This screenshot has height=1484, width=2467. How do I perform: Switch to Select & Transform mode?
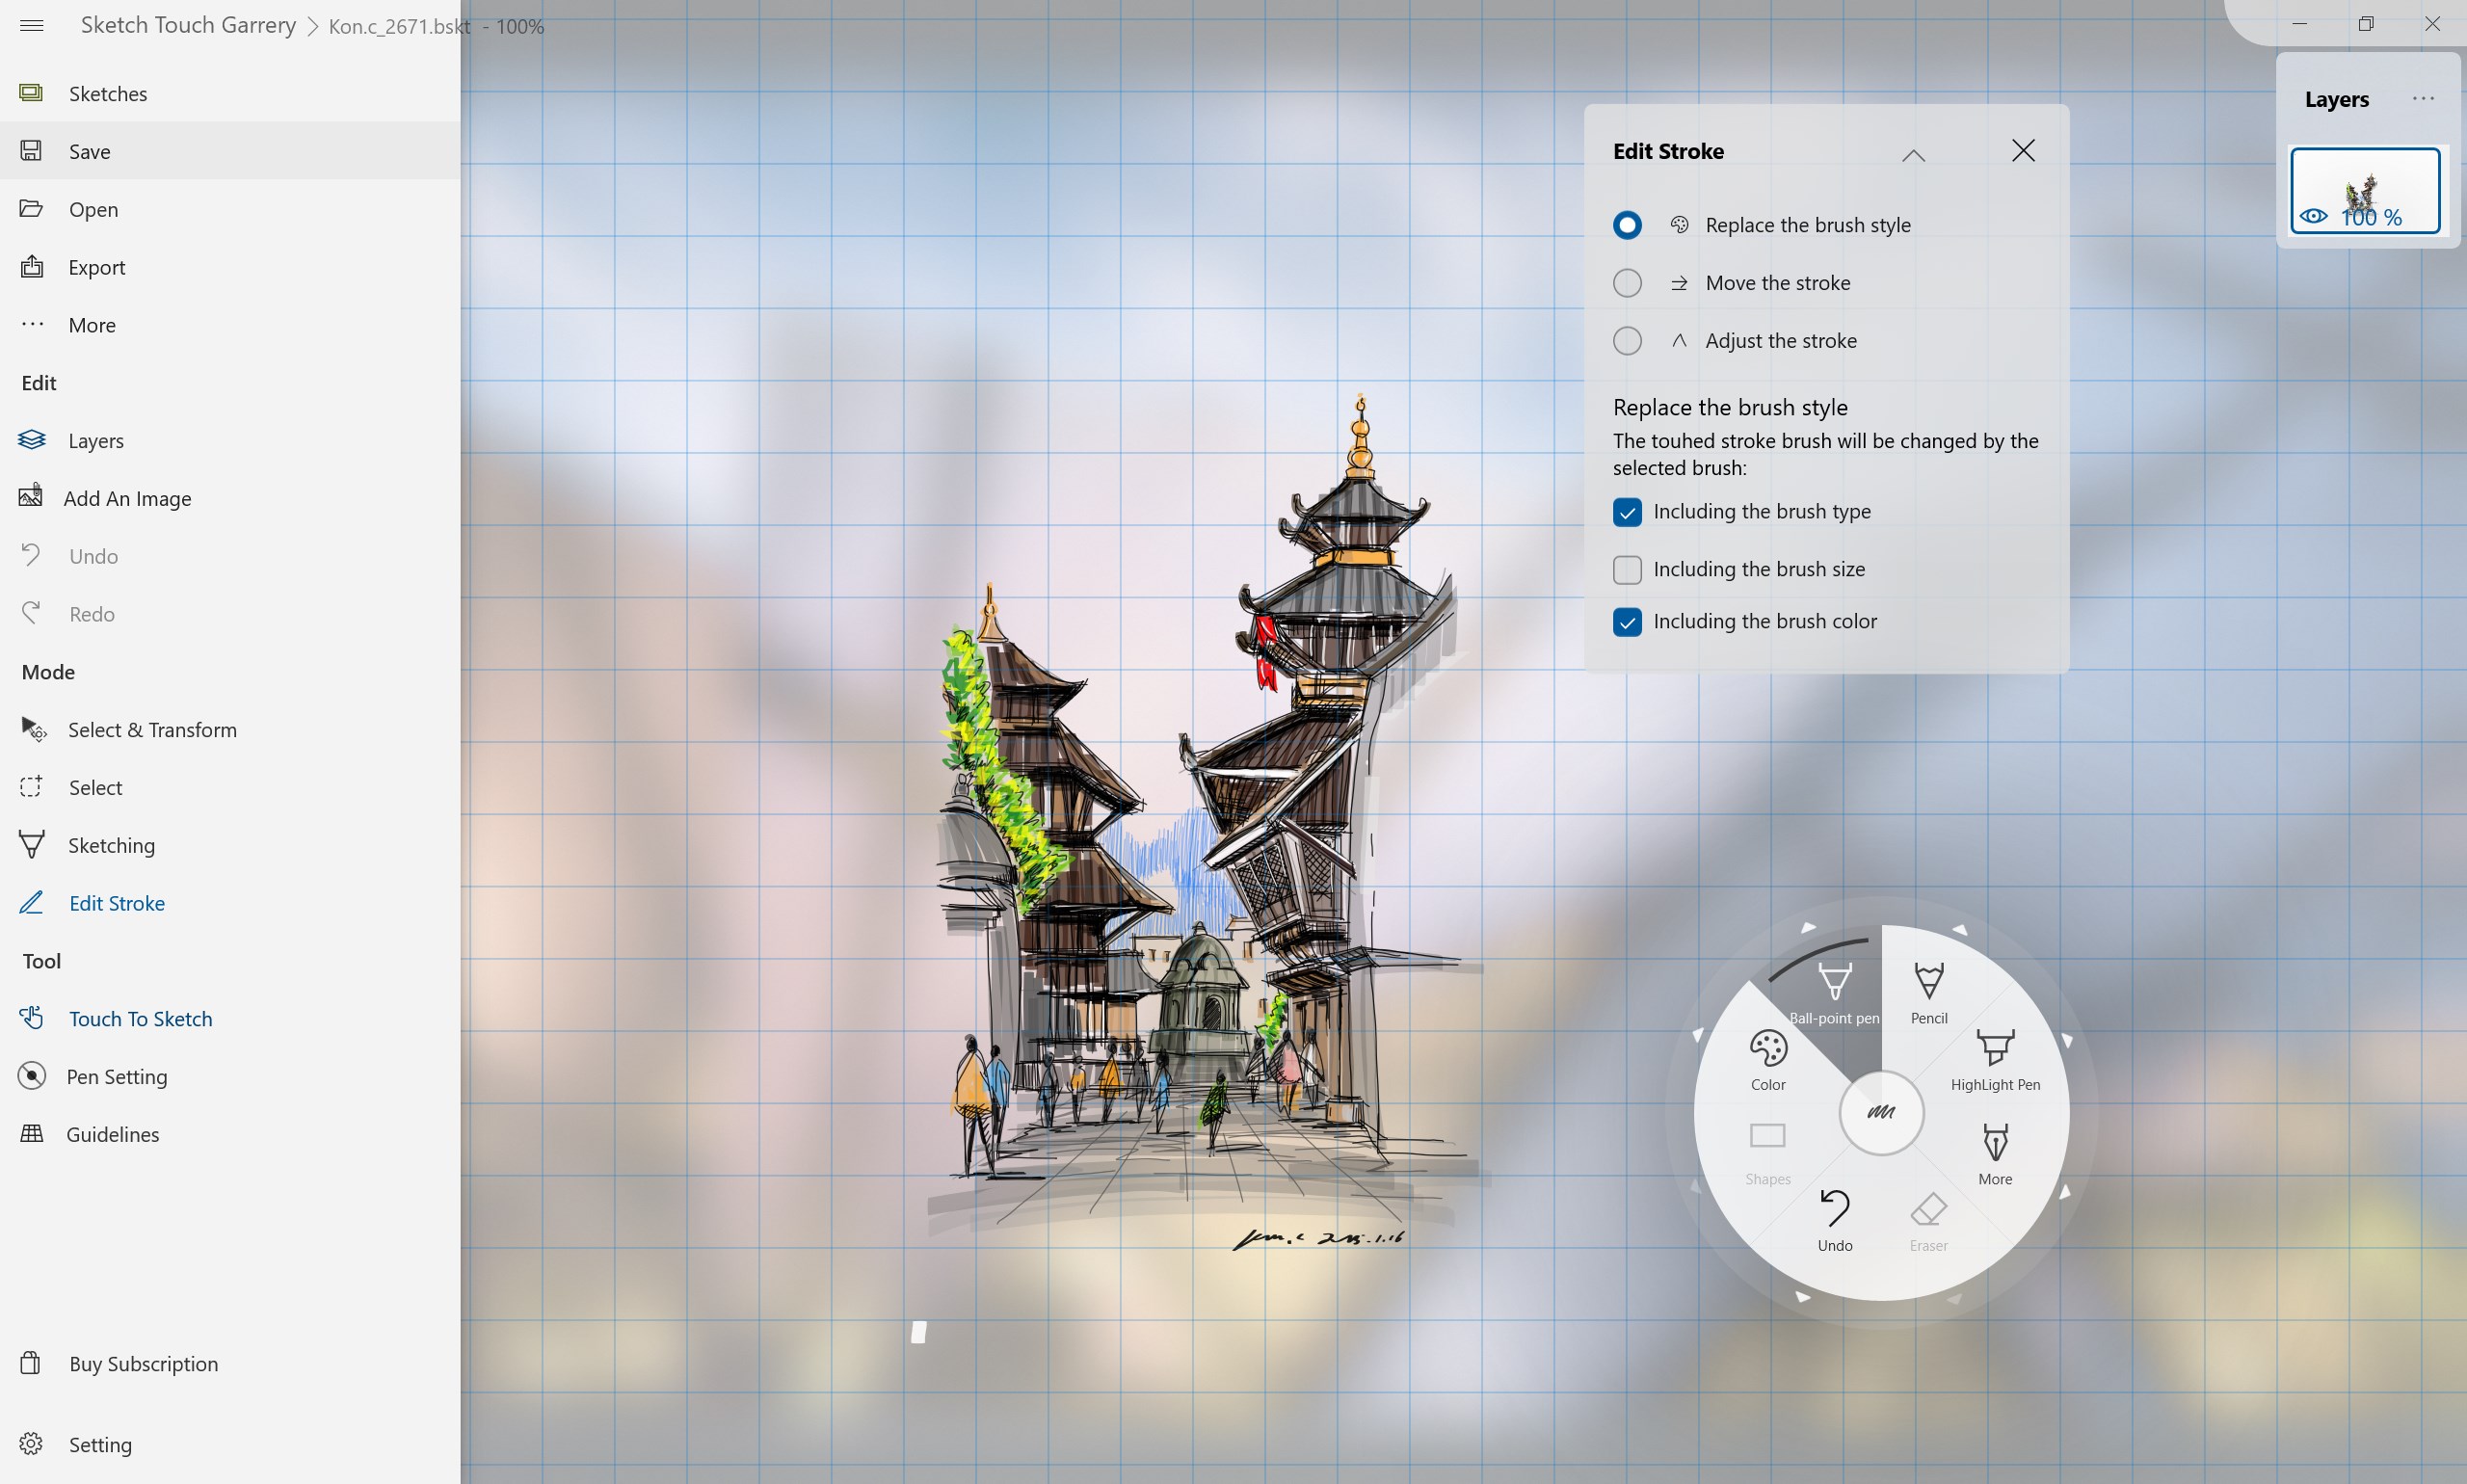coord(151,729)
